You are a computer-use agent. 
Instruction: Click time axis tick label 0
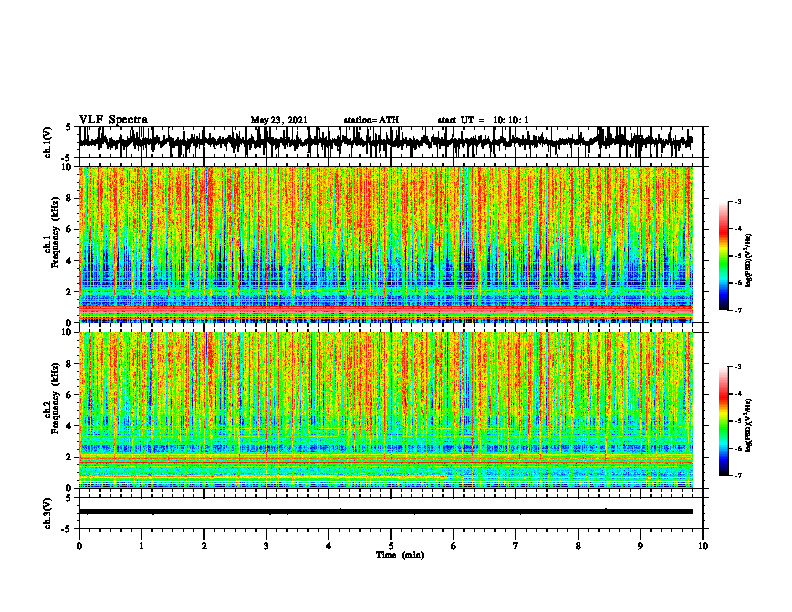79,546
